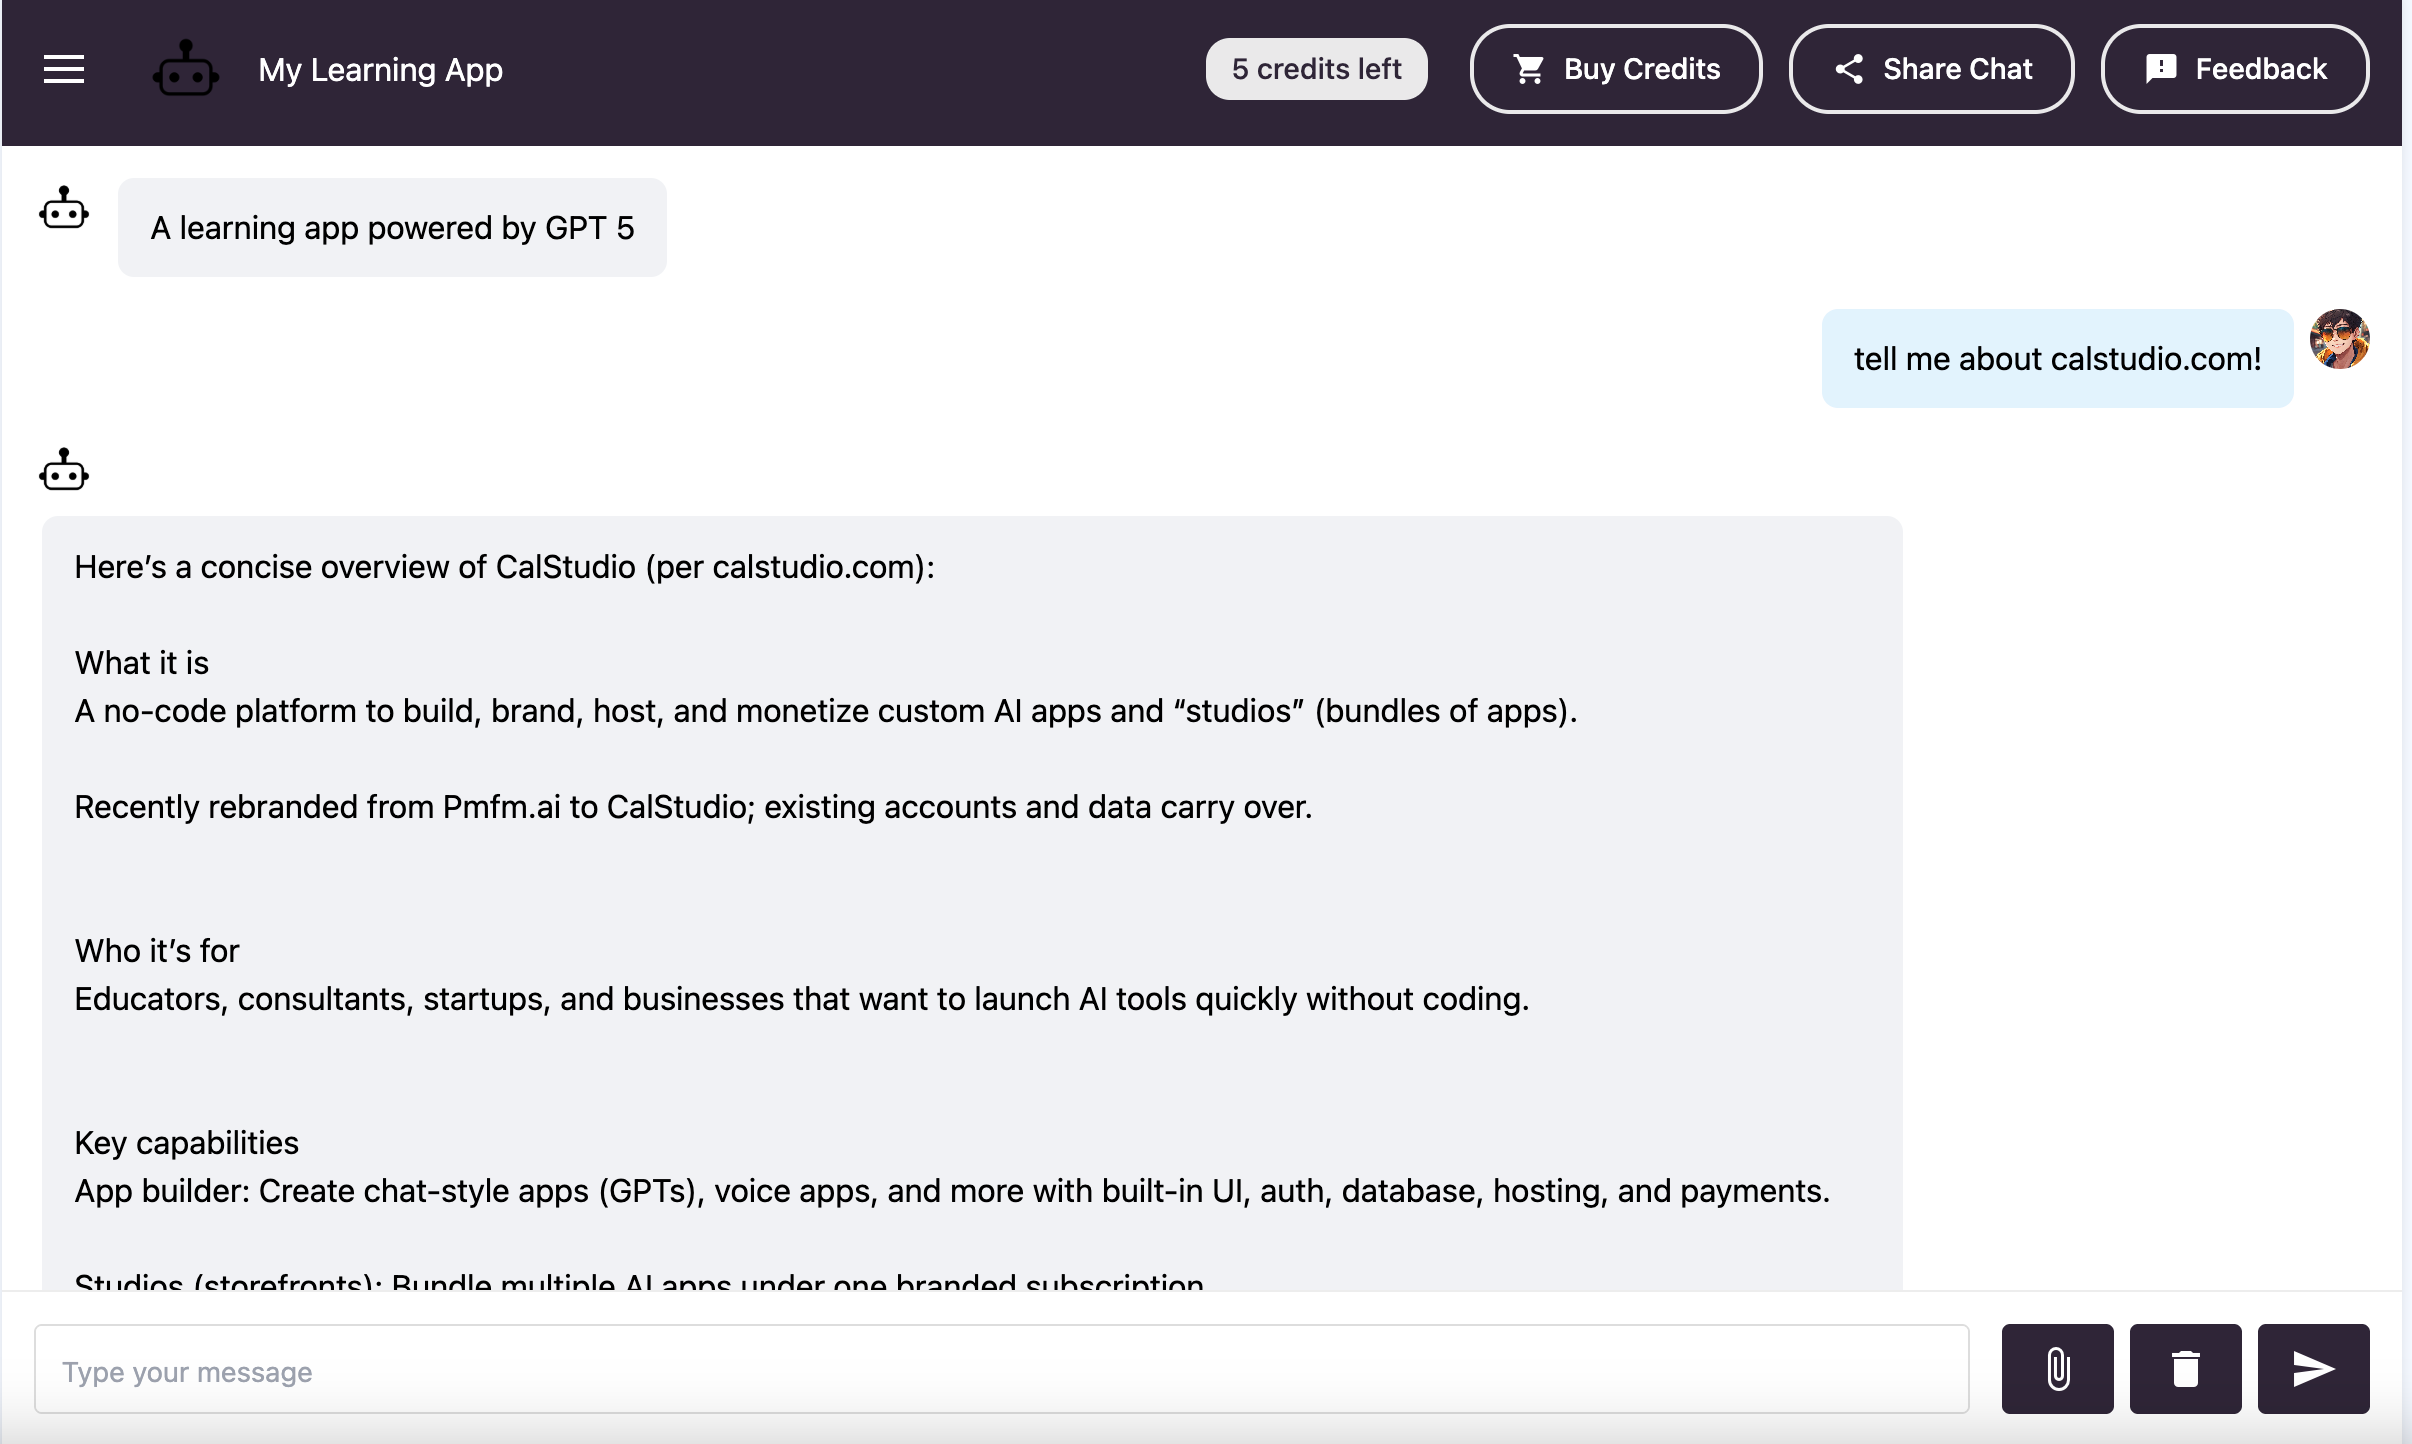Click the robot logo in header
The width and height of the screenshot is (2412, 1444).
185,70
